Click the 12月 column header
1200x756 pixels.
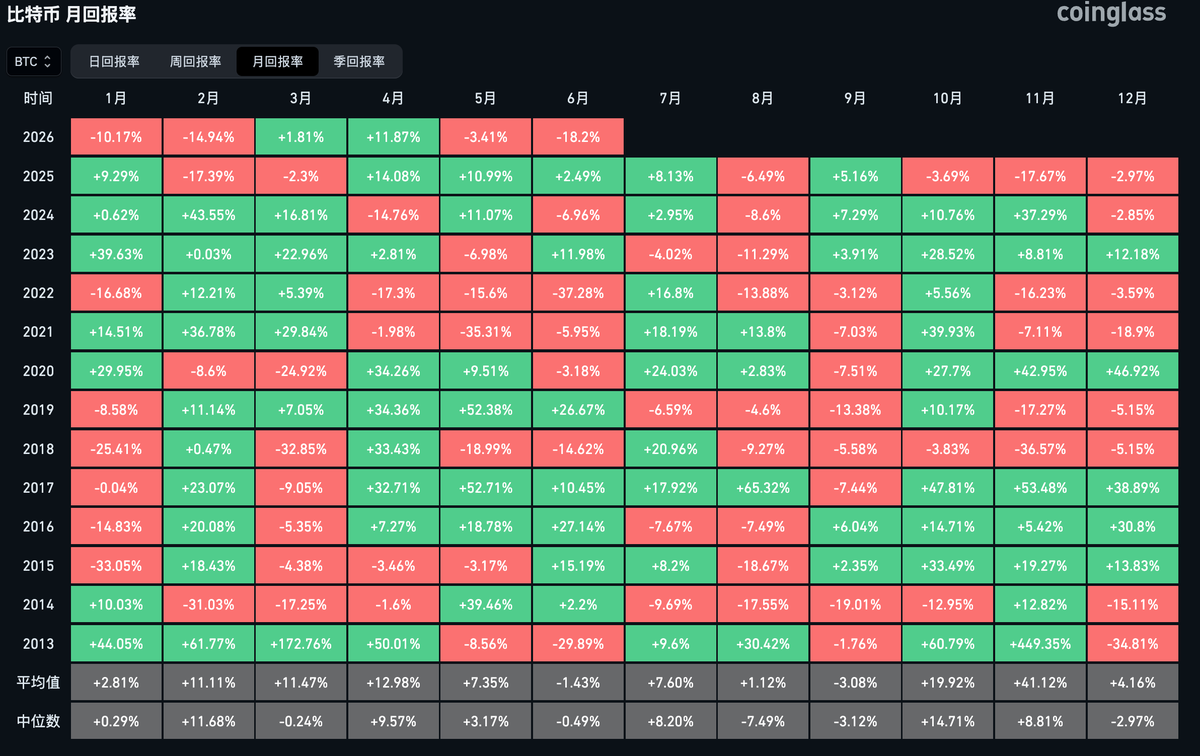tap(1133, 99)
